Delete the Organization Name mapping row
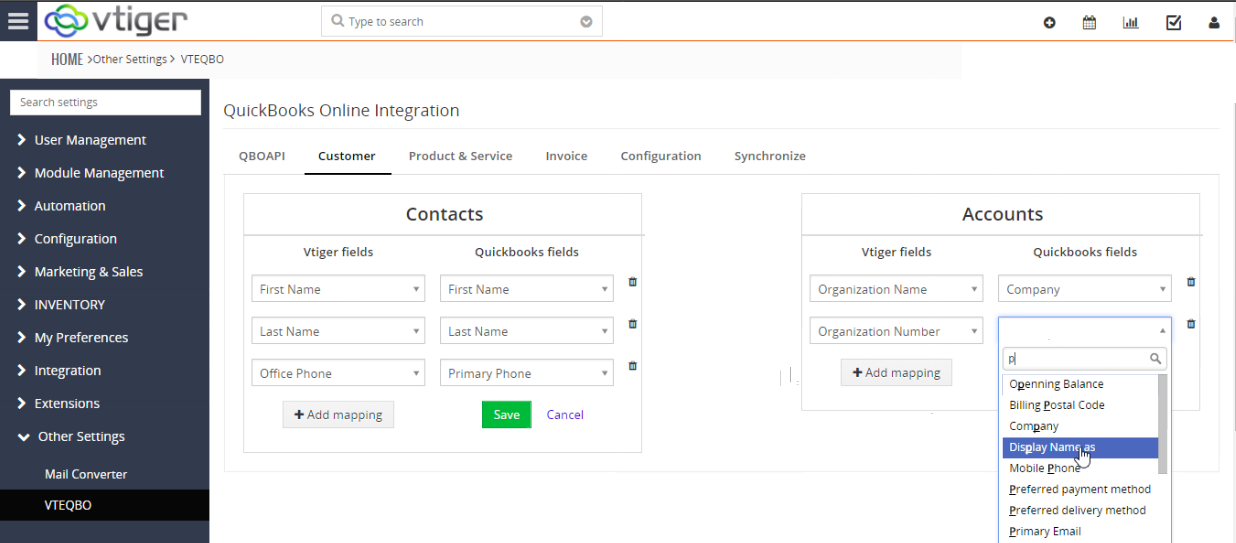The width and height of the screenshot is (1236, 543). click(1190, 282)
